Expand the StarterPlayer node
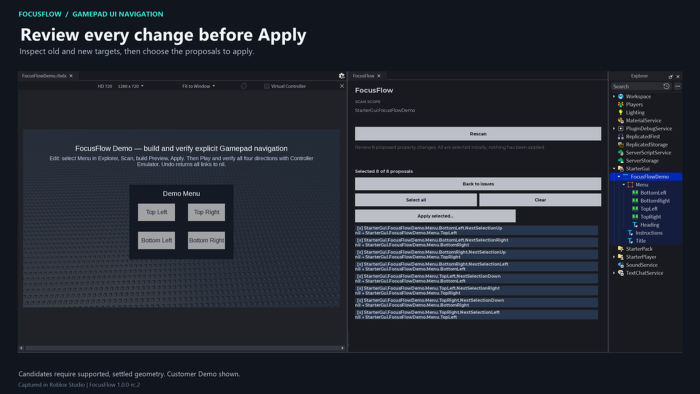Viewport: 700px width, 394px height. [x=614, y=257]
